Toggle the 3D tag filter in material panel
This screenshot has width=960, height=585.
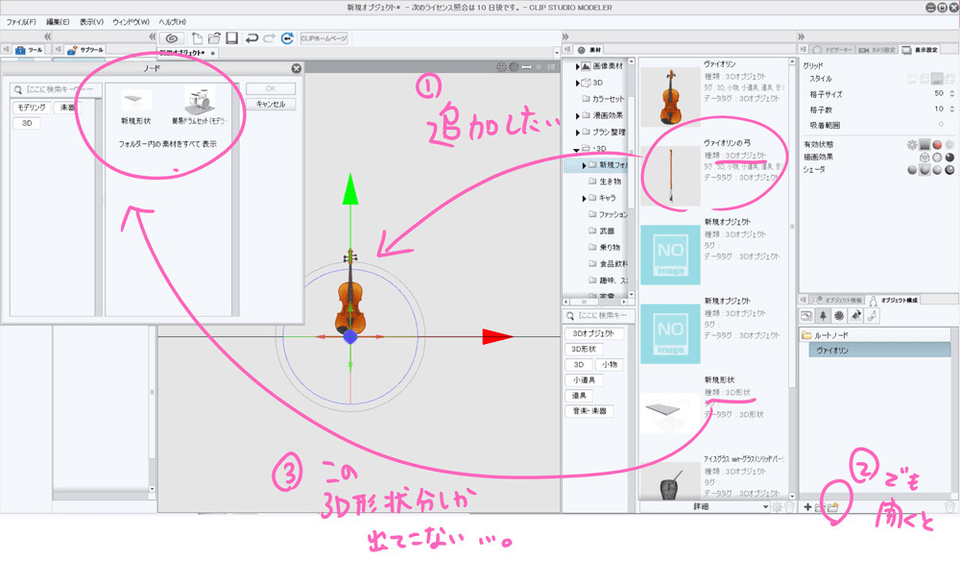pyautogui.click(x=578, y=365)
